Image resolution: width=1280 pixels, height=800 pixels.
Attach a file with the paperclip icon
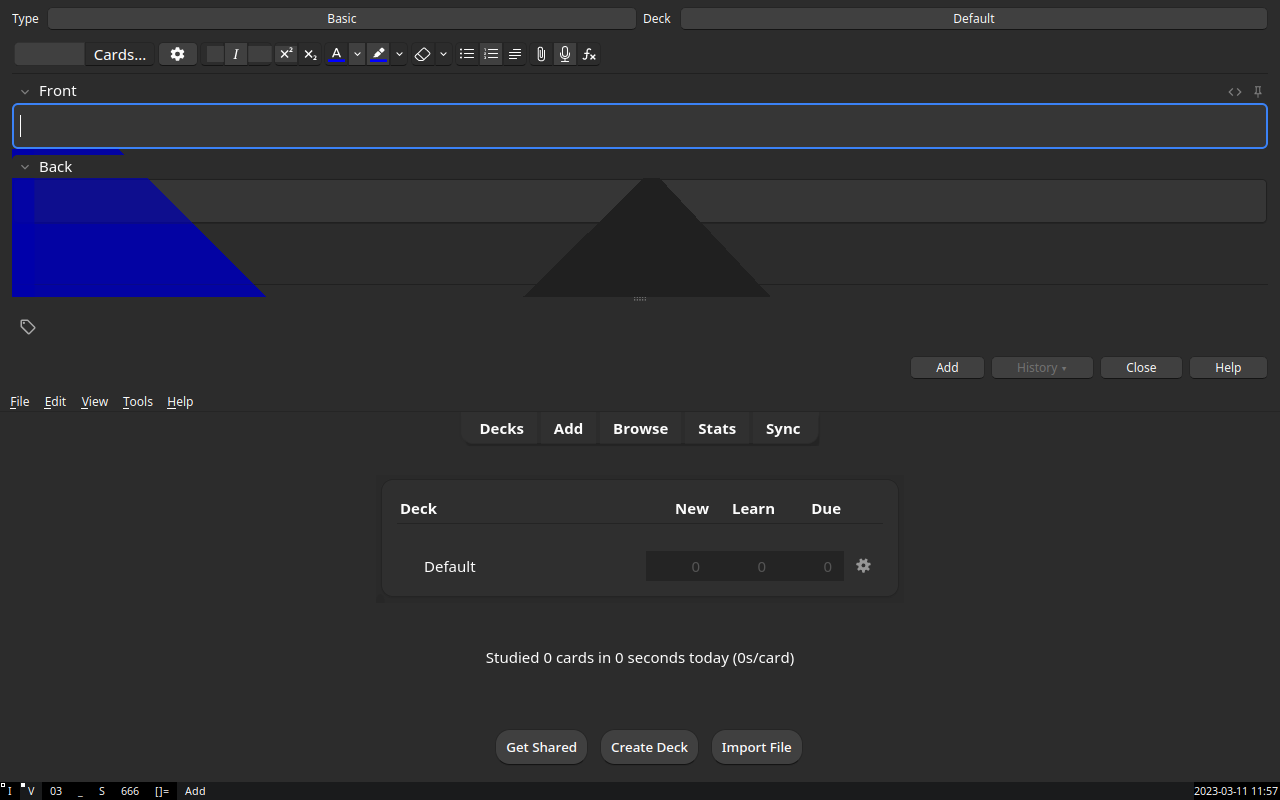point(541,54)
